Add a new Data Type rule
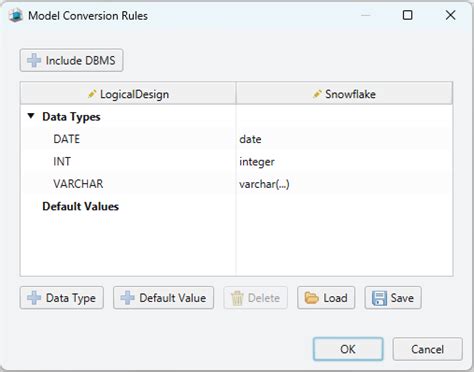Viewport: 474px width, 372px height. [x=62, y=298]
